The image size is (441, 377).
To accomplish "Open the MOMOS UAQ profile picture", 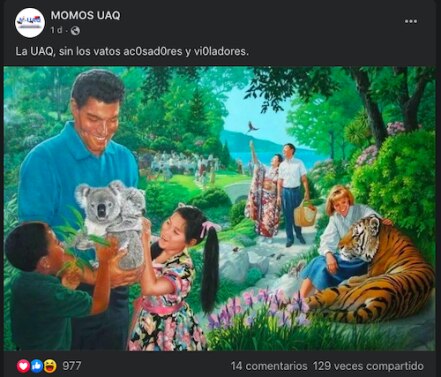I will (30, 22).
